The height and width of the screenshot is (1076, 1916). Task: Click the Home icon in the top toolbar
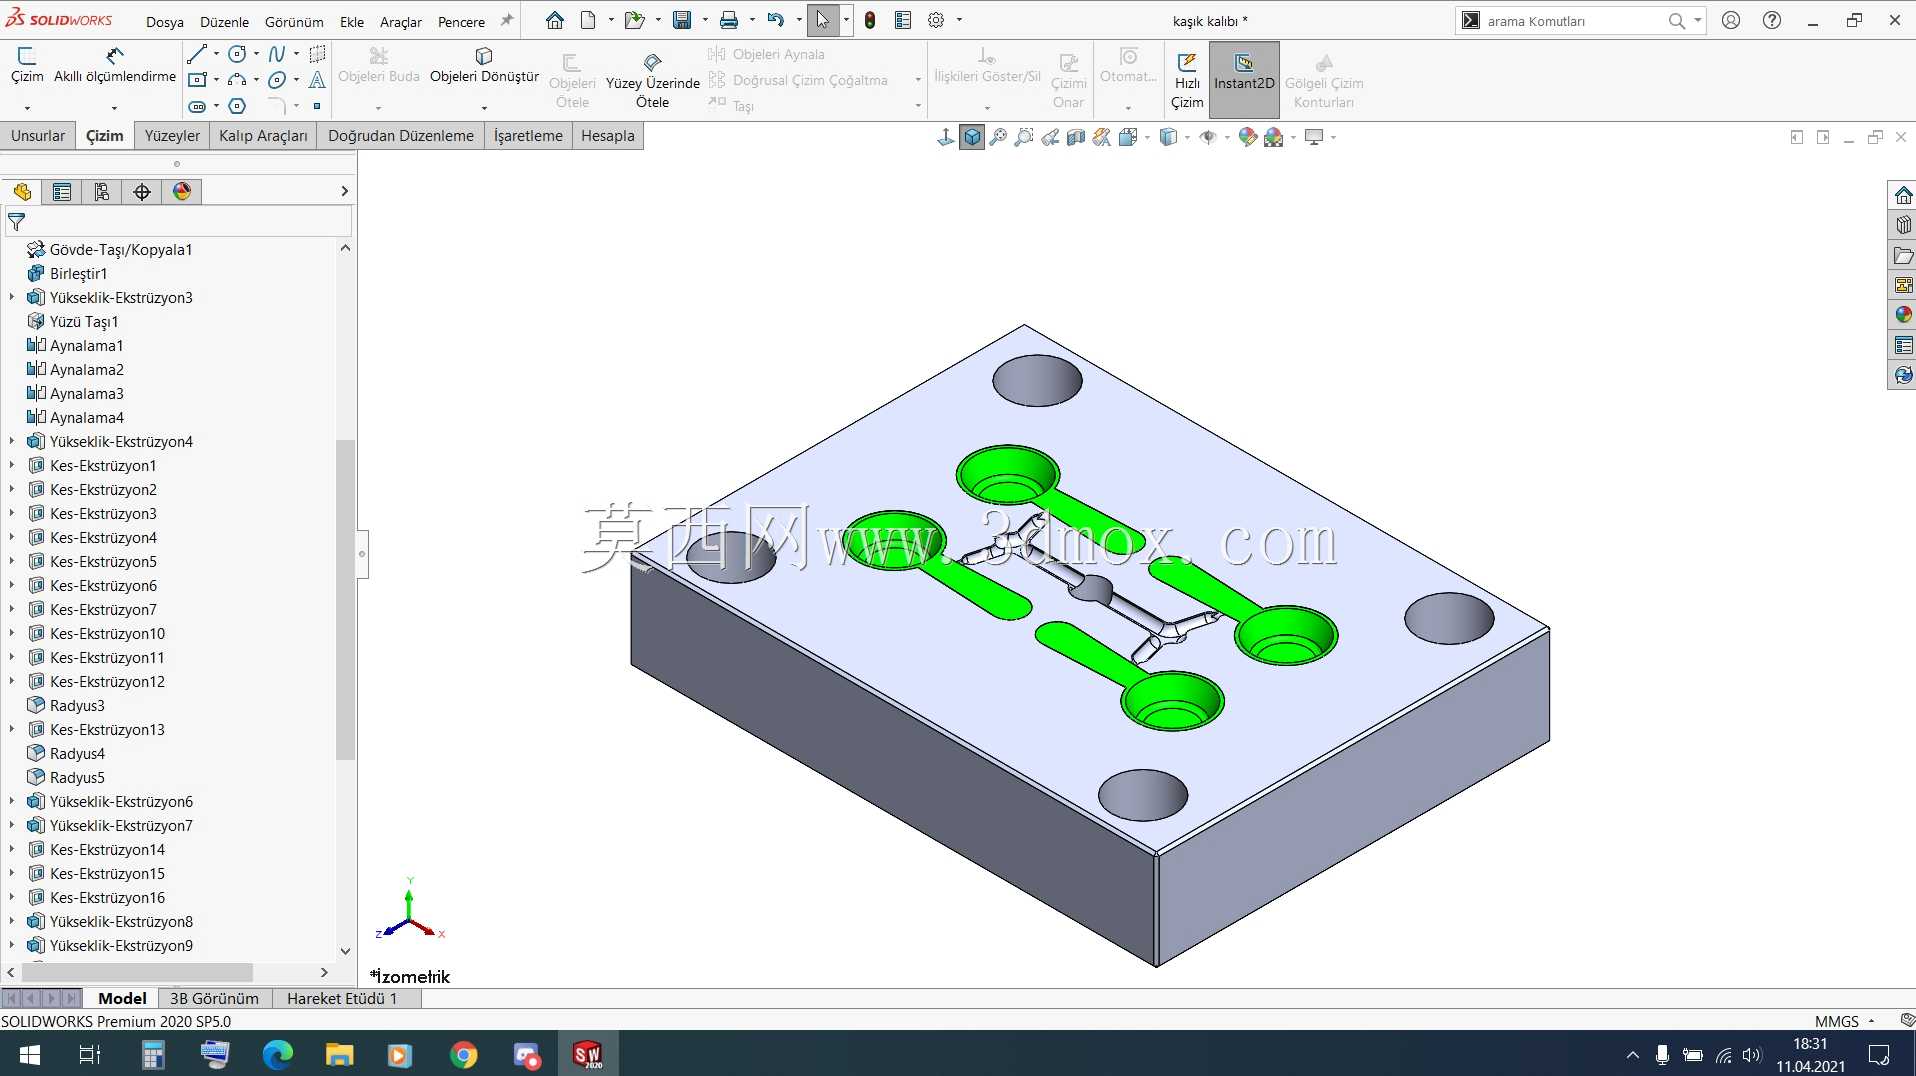point(555,20)
